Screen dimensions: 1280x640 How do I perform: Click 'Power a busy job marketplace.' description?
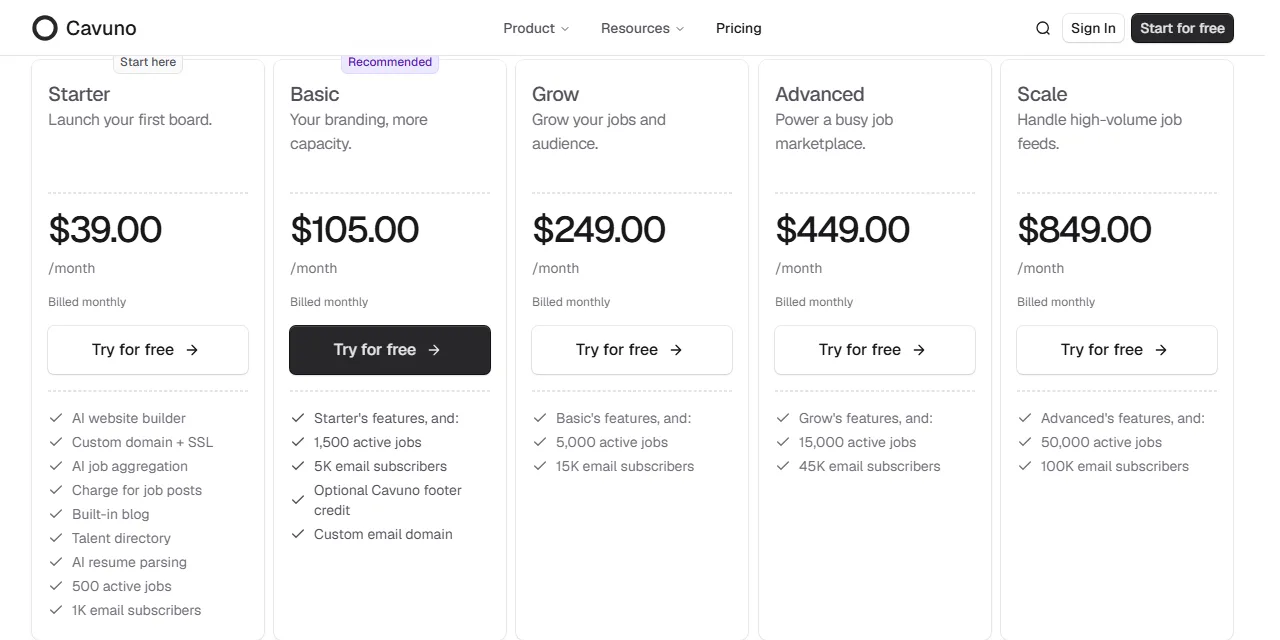[834, 132]
